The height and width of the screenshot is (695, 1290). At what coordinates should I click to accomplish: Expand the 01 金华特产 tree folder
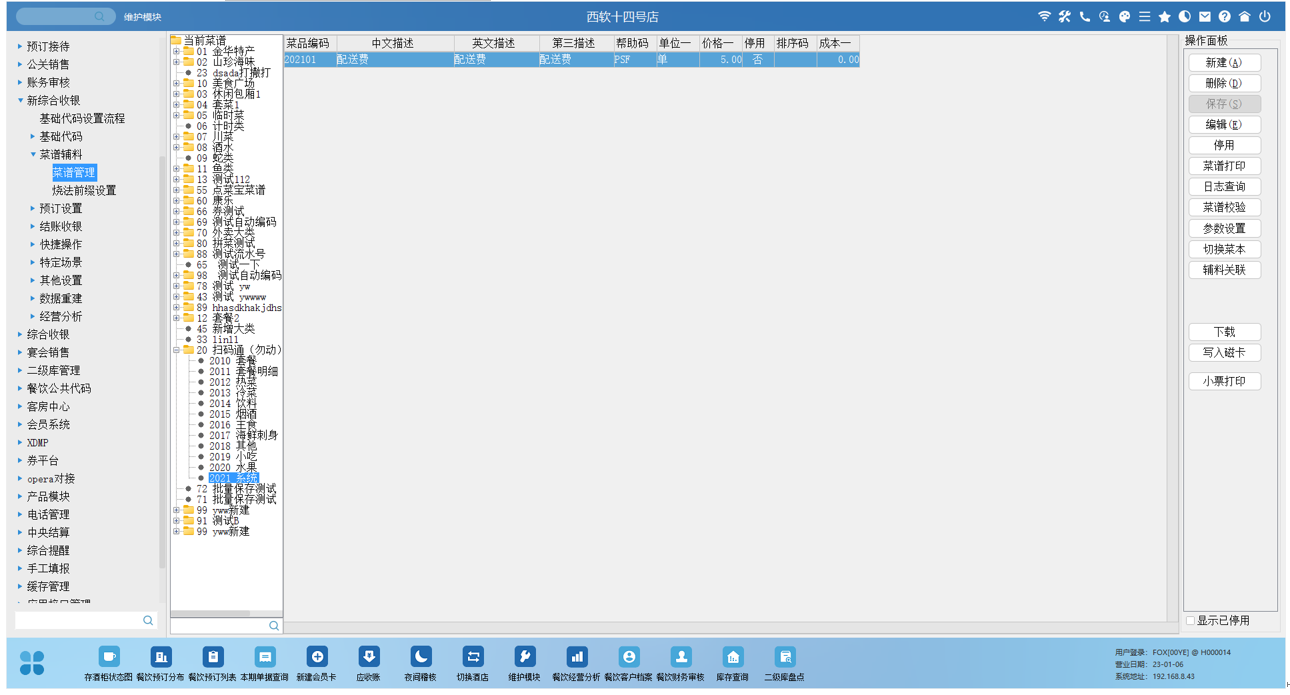[x=176, y=52]
